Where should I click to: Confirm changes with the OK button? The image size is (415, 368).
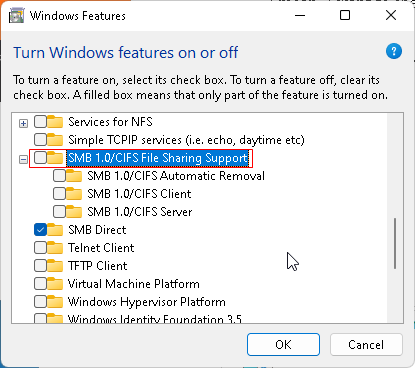click(x=283, y=345)
